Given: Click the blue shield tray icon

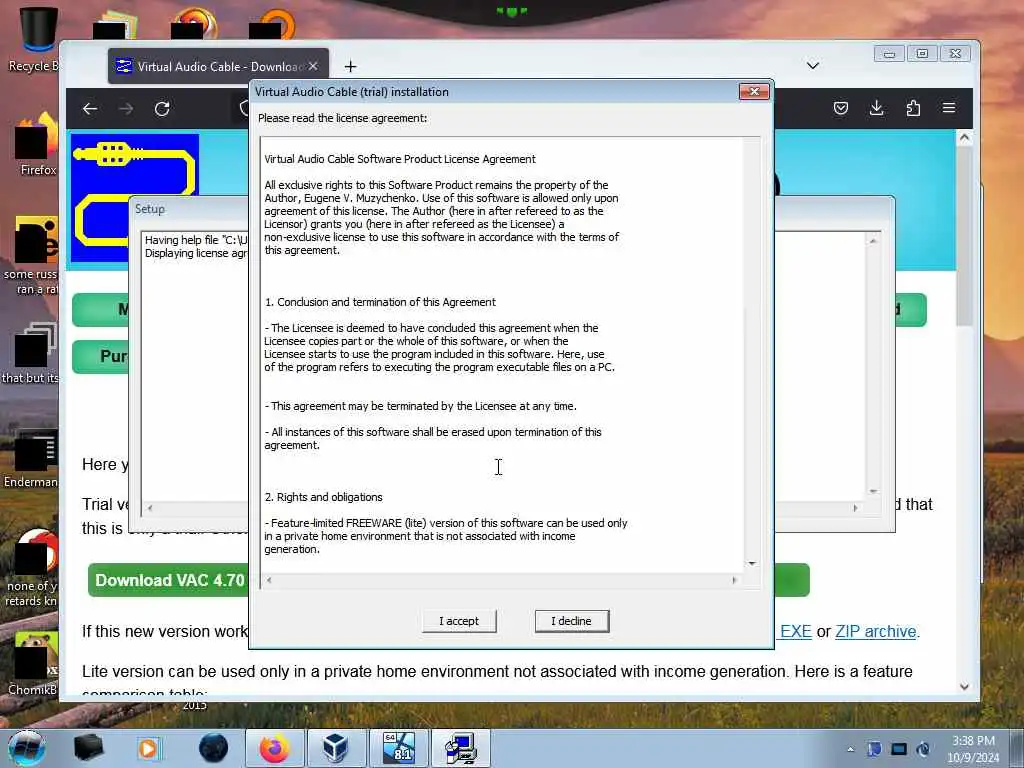Looking at the screenshot, I should [x=874, y=749].
